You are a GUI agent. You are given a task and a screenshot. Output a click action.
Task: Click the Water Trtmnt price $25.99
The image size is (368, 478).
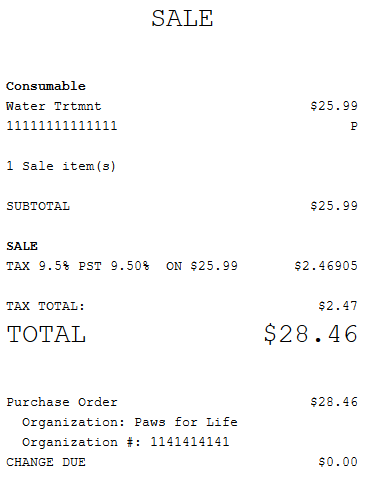coord(334,106)
